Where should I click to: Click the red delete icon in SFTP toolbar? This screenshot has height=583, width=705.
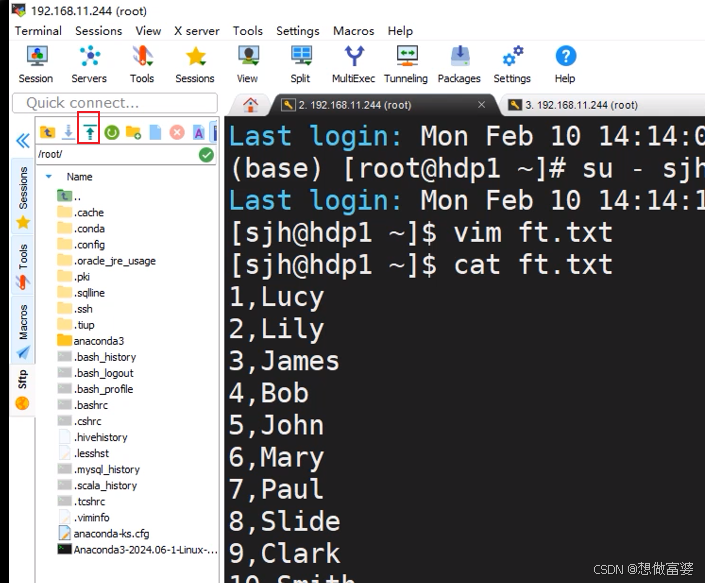click(177, 132)
